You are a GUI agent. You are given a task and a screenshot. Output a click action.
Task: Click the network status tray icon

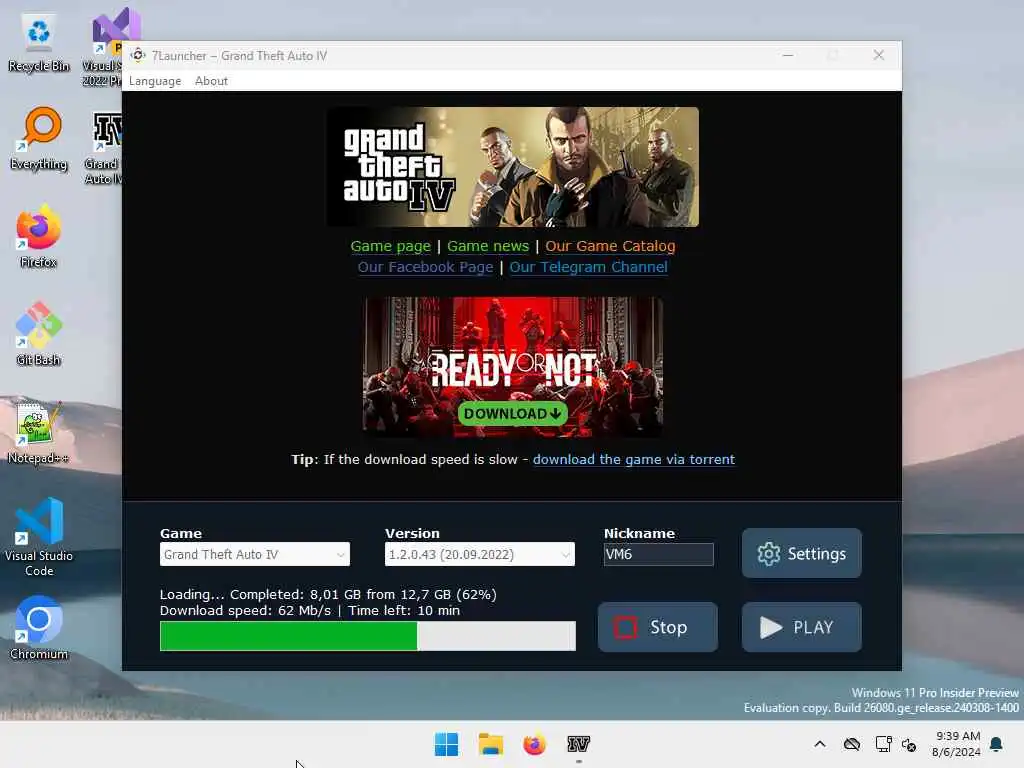point(883,744)
